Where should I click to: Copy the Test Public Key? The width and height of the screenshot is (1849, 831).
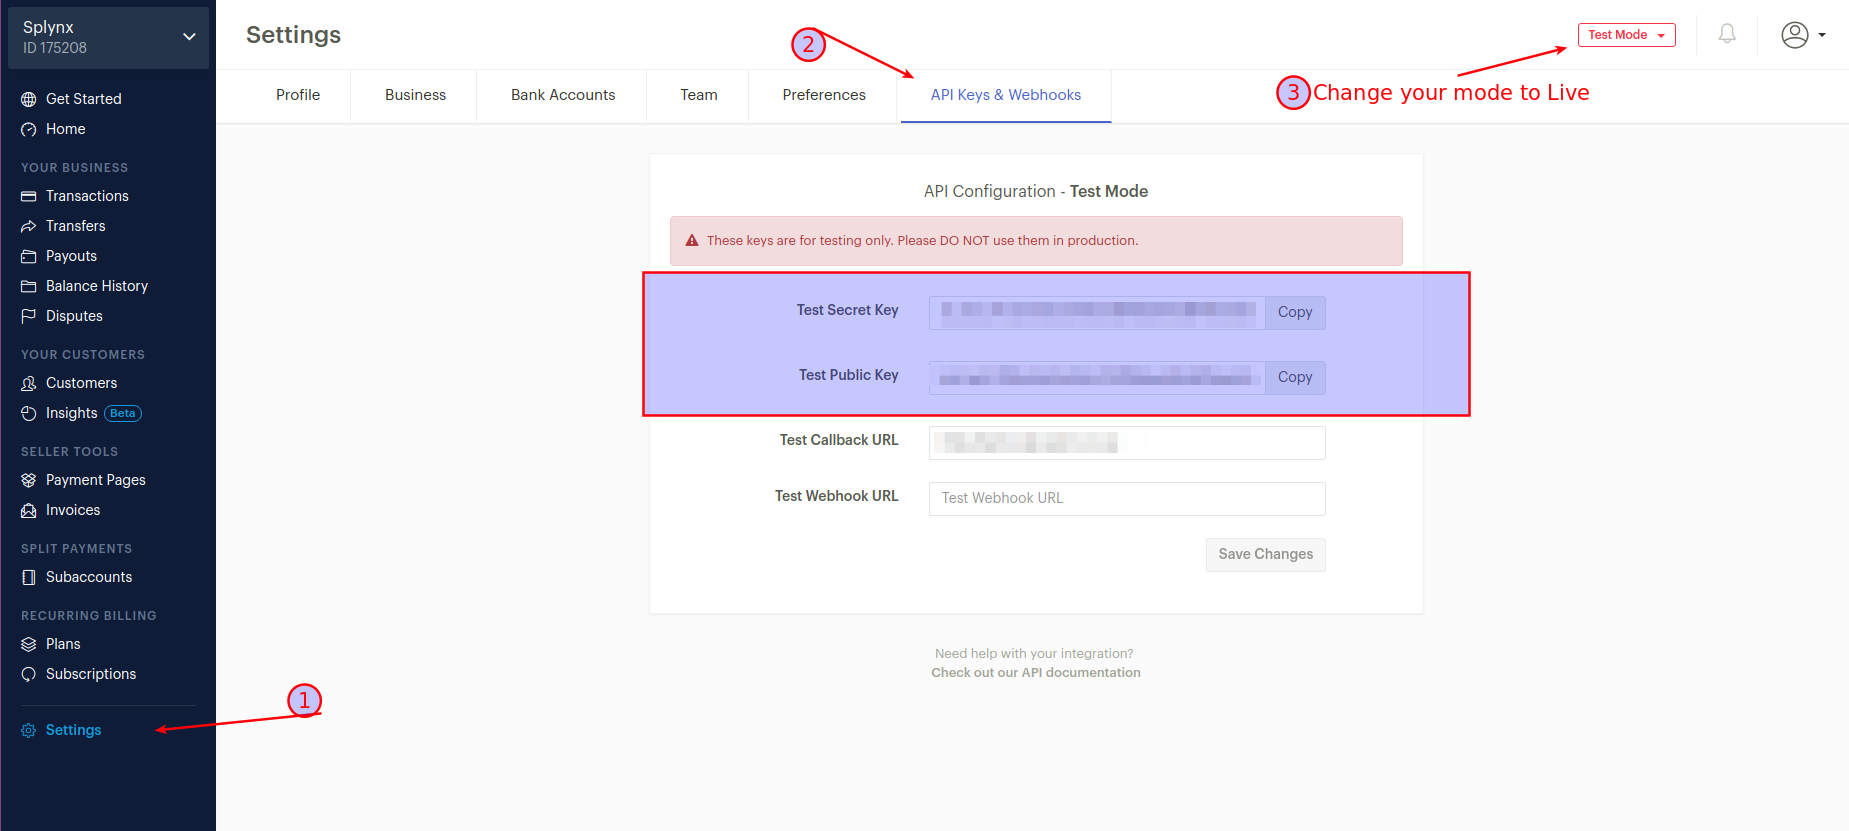tap(1295, 377)
